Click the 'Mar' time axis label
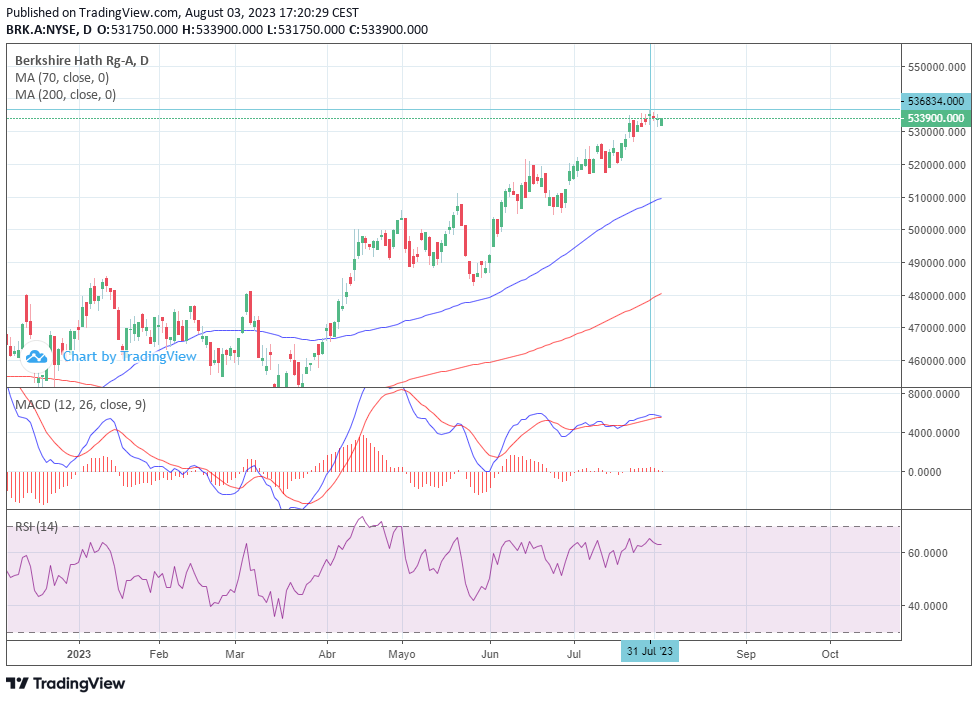The width and height of the screenshot is (978, 702). (x=235, y=654)
